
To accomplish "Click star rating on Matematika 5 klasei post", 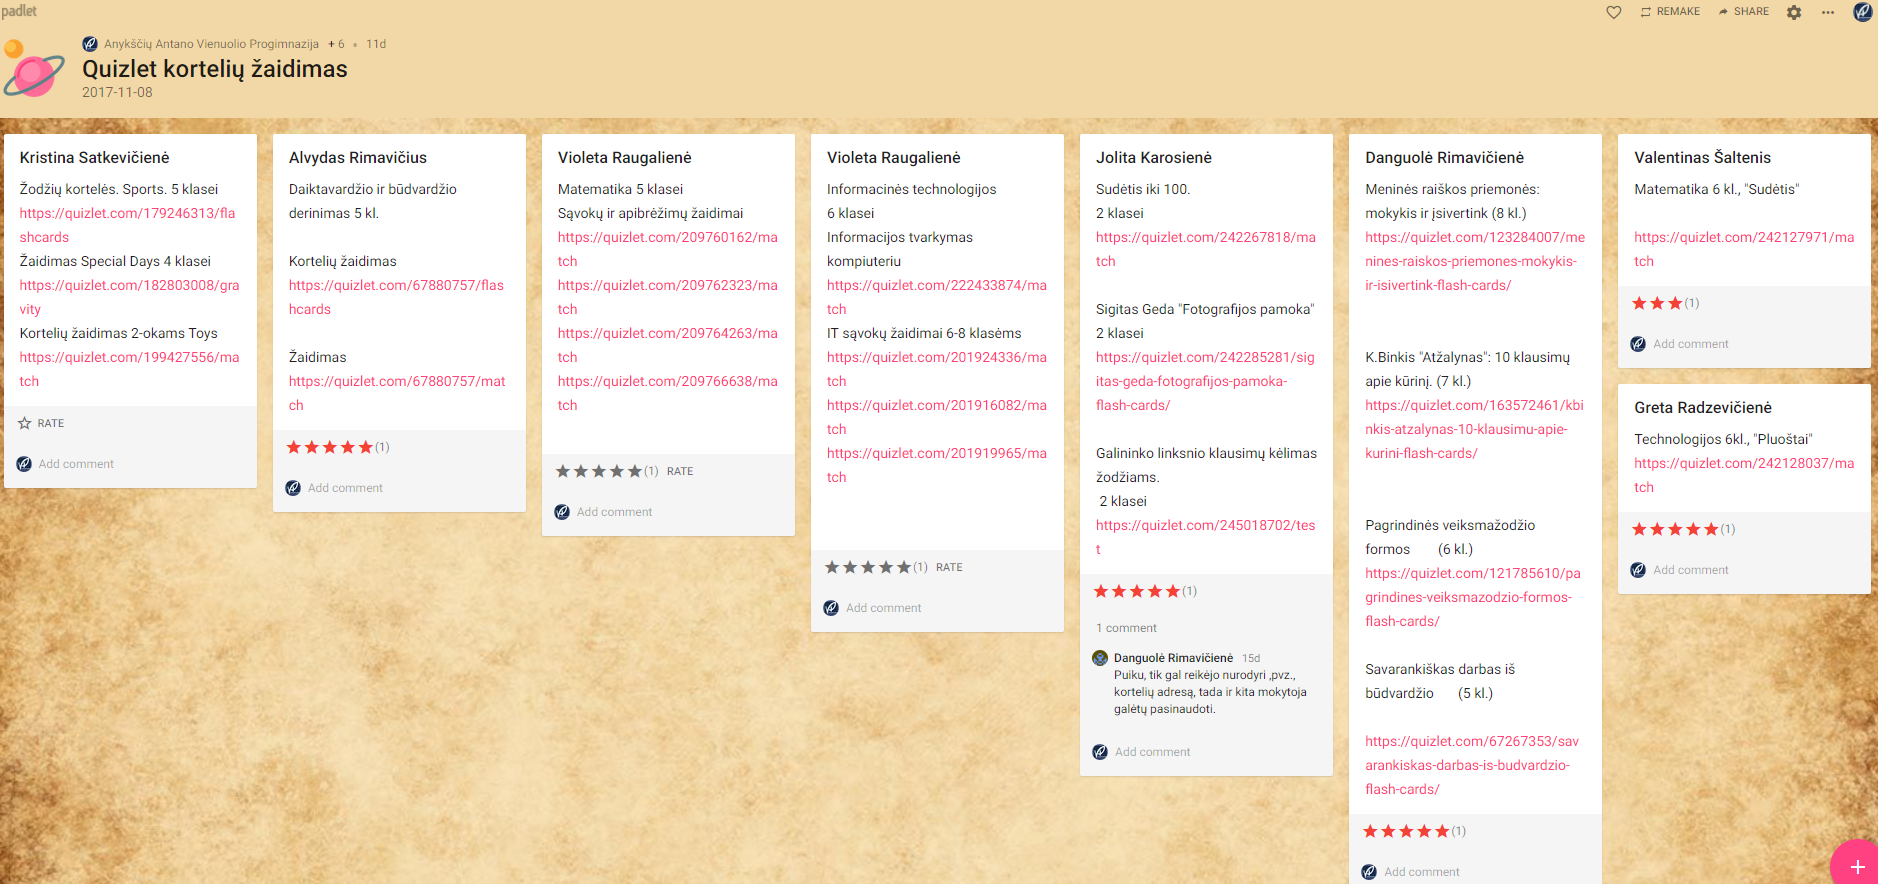I will tap(599, 471).
